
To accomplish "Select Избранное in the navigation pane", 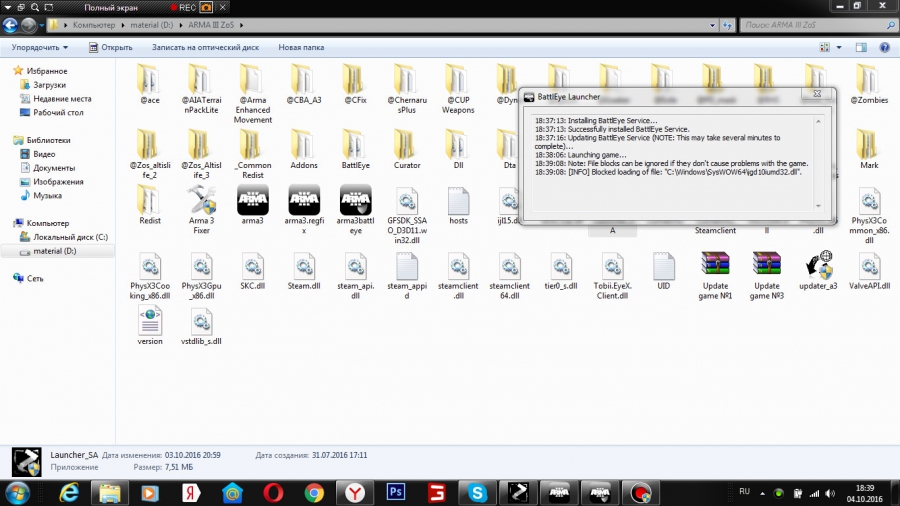I will (46, 71).
